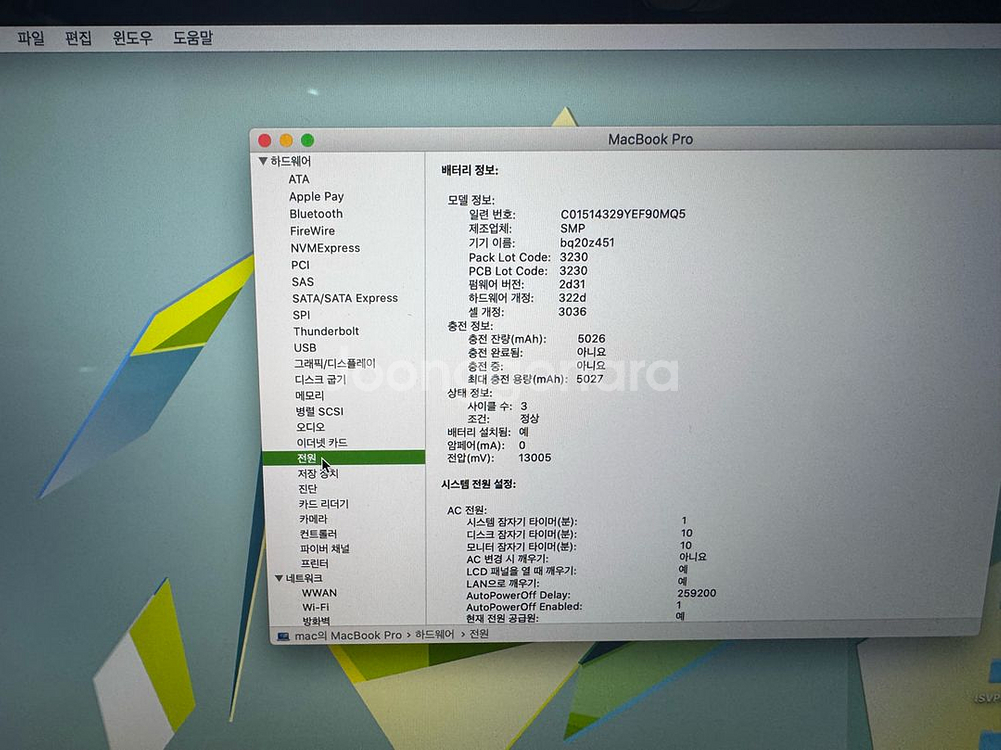Select 메모리 in the sidebar
The image size is (1001, 750).
(x=310, y=395)
